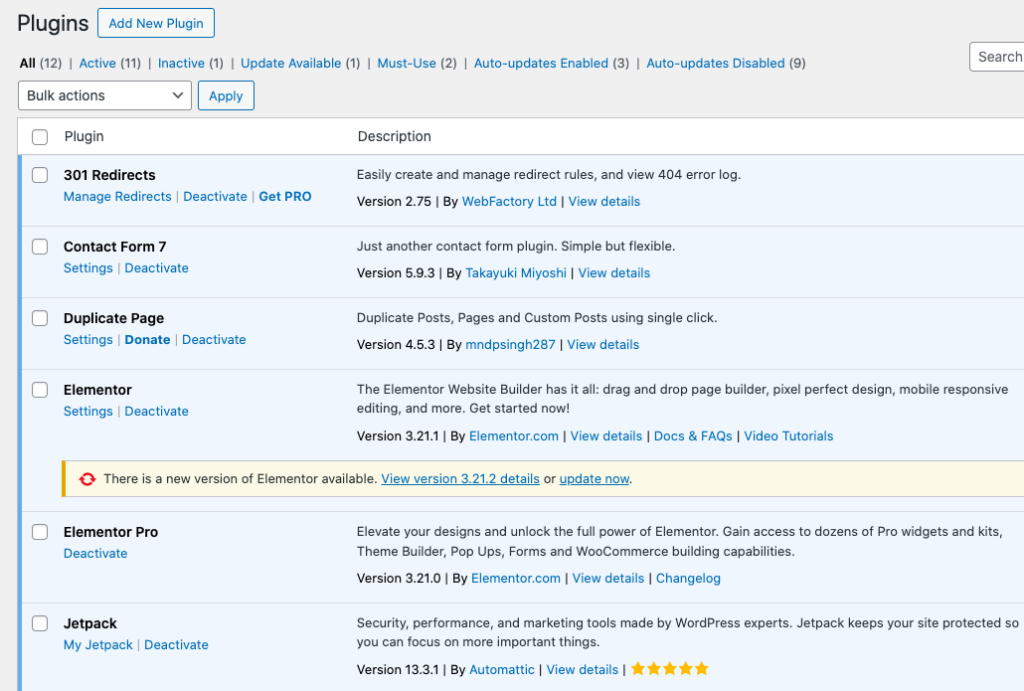
Task: Open Video Tutorials link
Action: (x=788, y=436)
